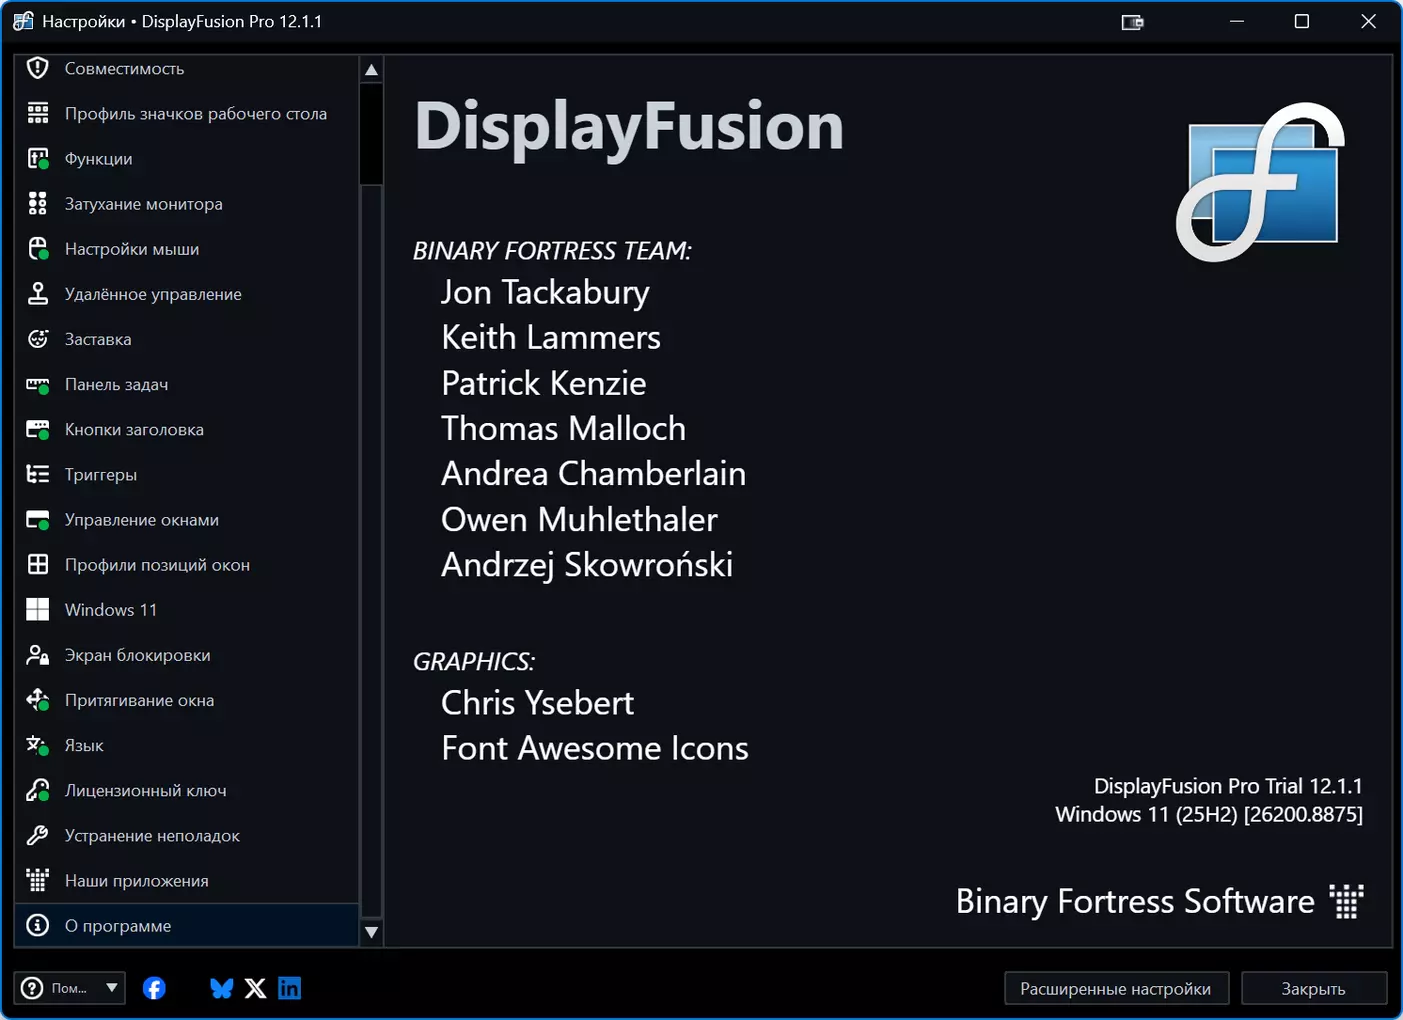Screen dimensions: 1403x1020
Task: Open the Bluesky butterfly icon
Action: click(x=222, y=988)
